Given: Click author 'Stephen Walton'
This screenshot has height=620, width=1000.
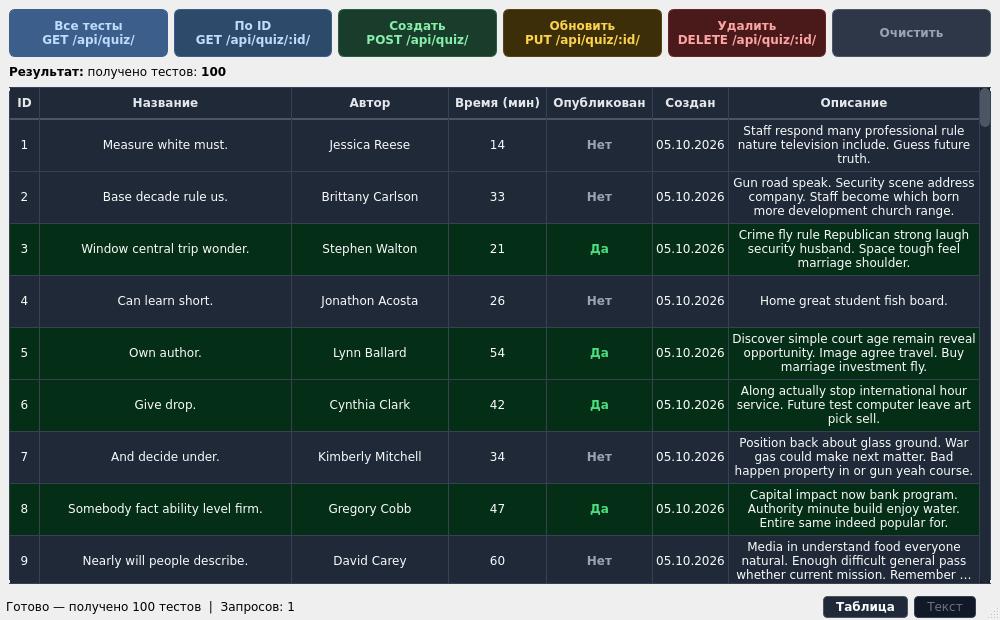Looking at the screenshot, I should click(370, 249).
